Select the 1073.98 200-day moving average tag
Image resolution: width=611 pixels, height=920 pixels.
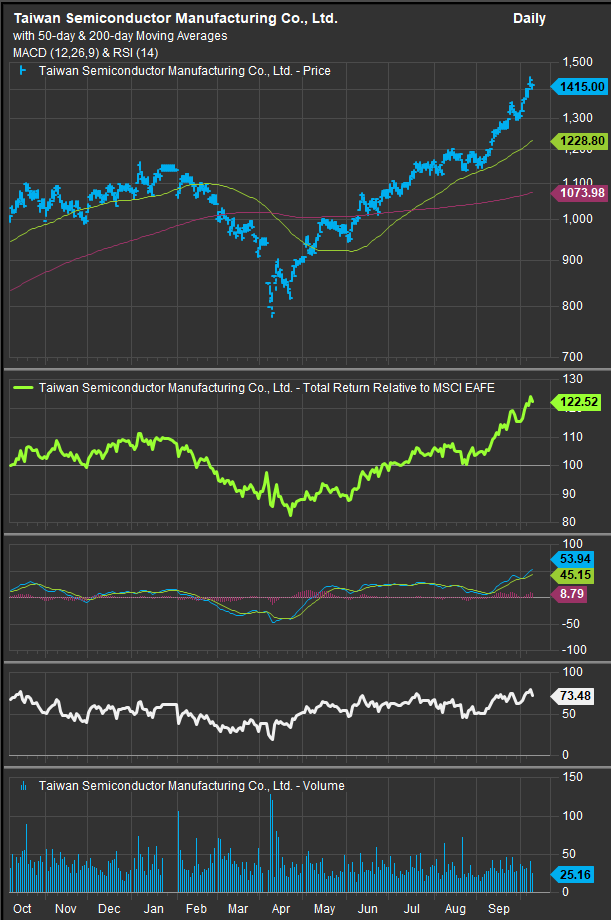coord(580,192)
